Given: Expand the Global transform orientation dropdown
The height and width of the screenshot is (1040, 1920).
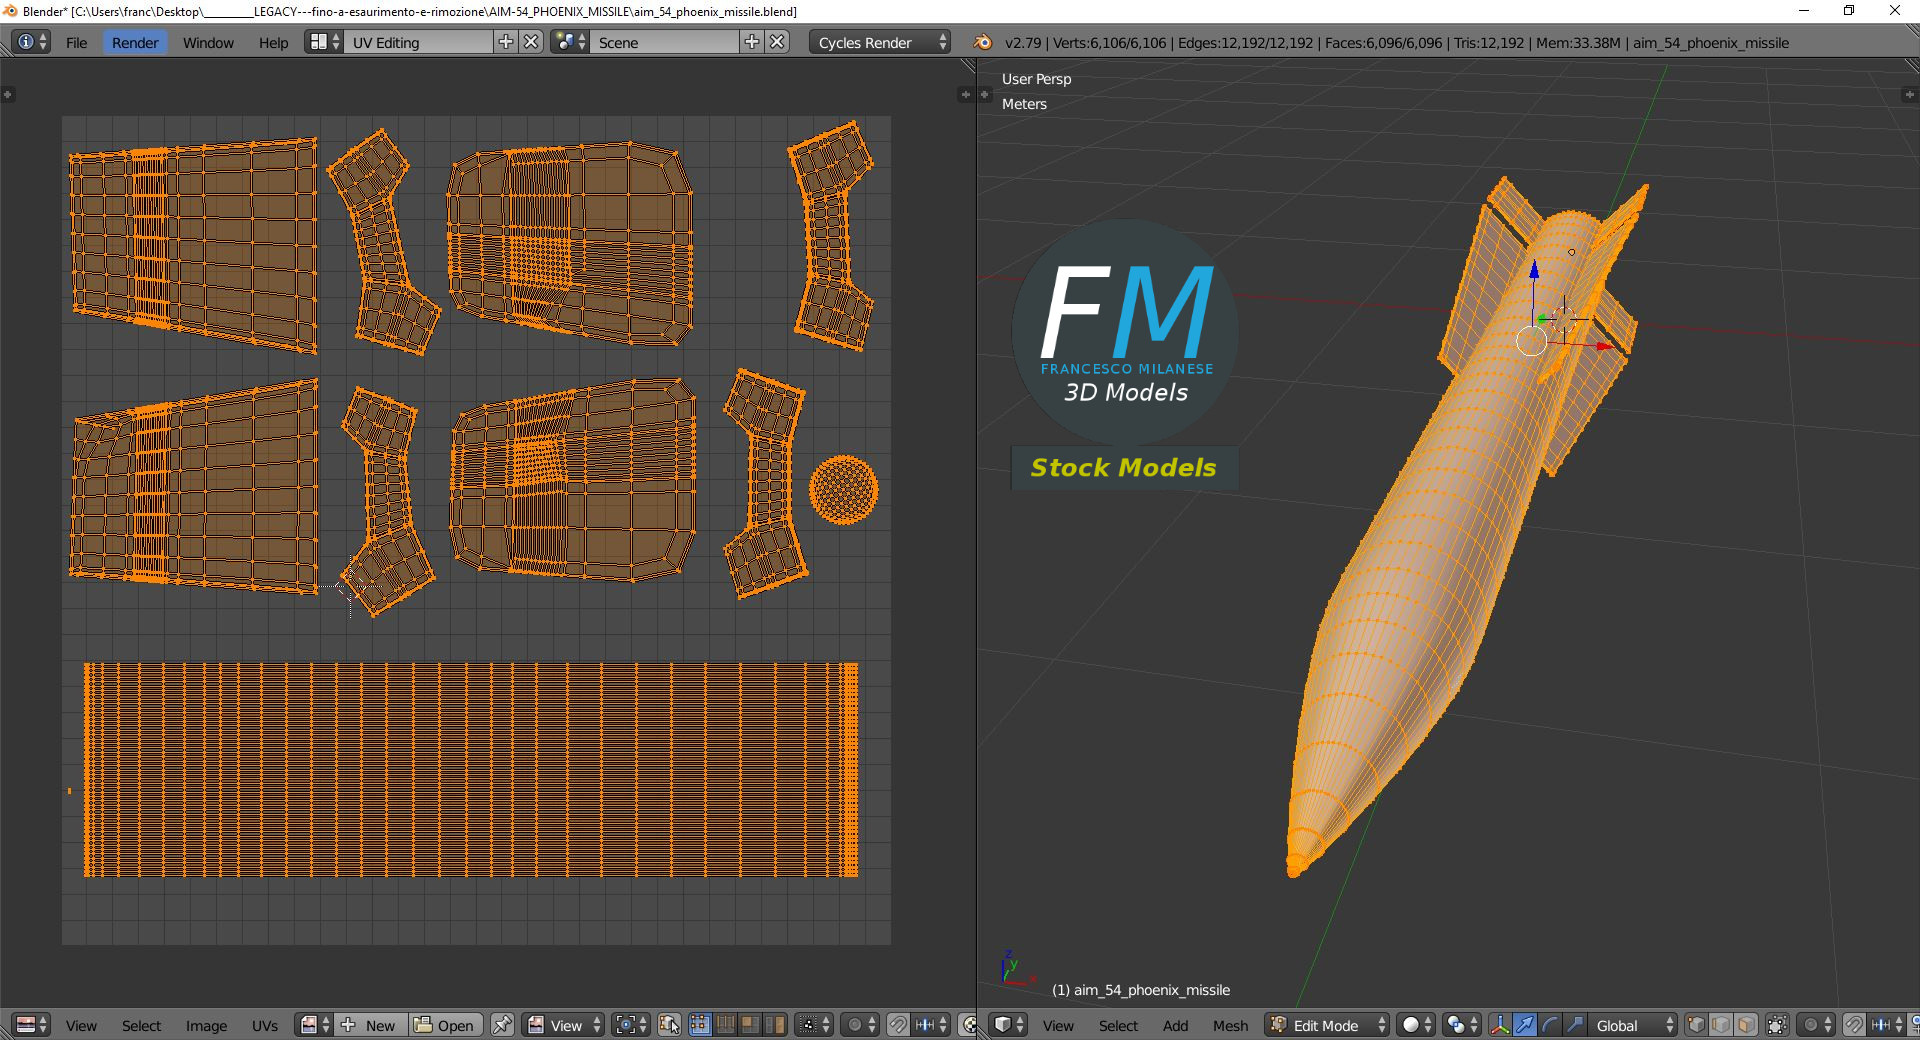Looking at the screenshot, I should 1632,1025.
